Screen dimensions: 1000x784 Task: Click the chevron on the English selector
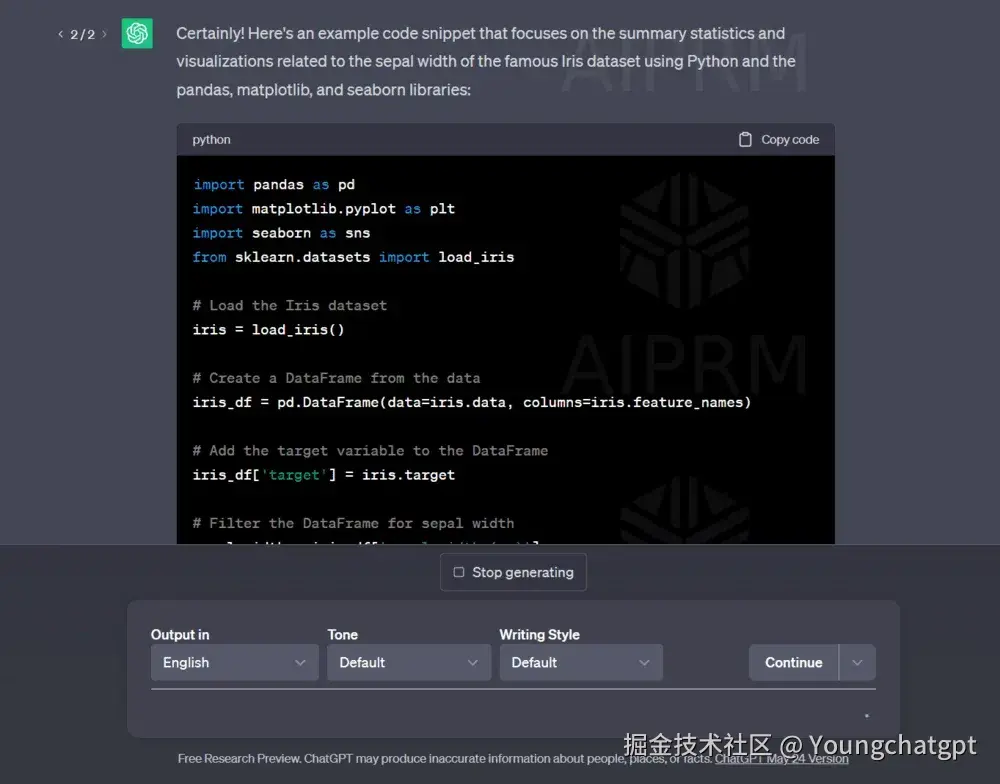tap(301, 662)
